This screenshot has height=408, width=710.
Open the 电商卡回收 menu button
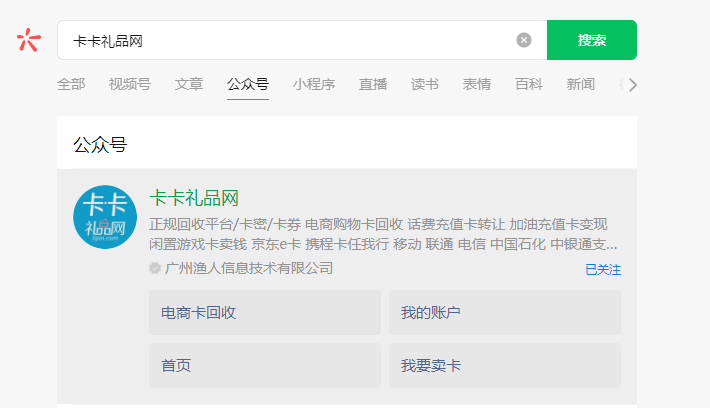point(265,312)
